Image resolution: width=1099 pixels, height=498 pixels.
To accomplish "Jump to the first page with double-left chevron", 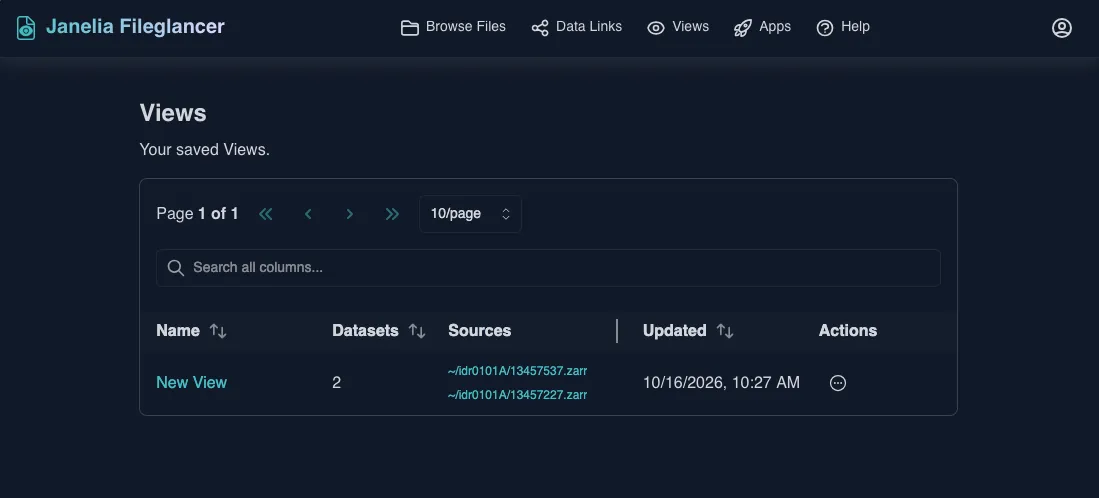I will pyautogui.click(x=266, y=214).
